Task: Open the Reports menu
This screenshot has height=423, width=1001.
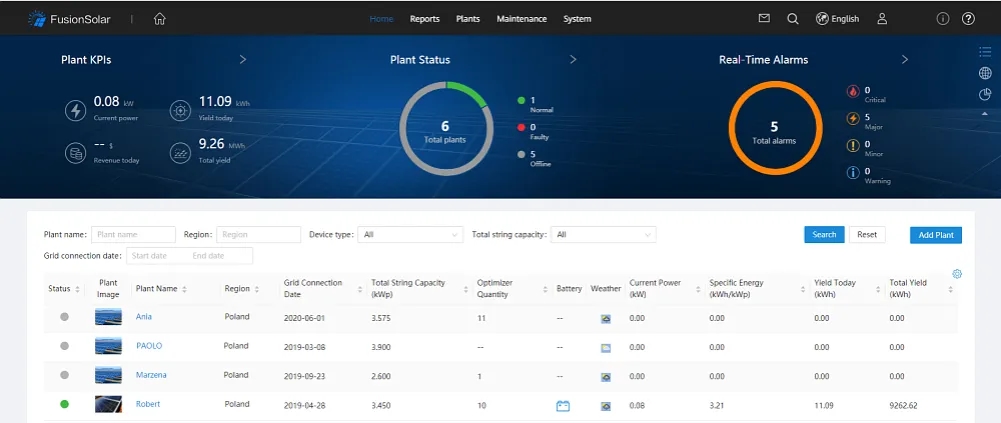Action: click(x=425, y=18)
